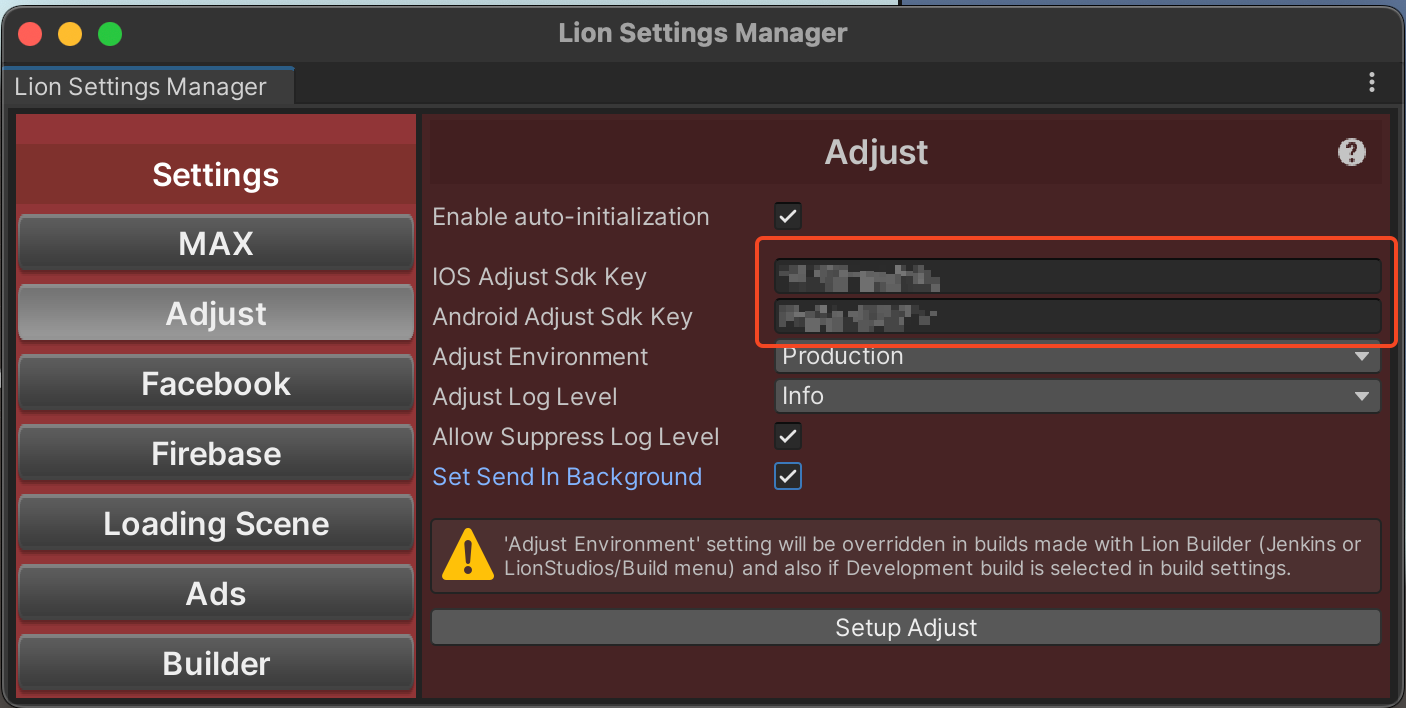
Task: Open the Adjust Environment Production dropdown
Action: click(x=1078, y=356)
